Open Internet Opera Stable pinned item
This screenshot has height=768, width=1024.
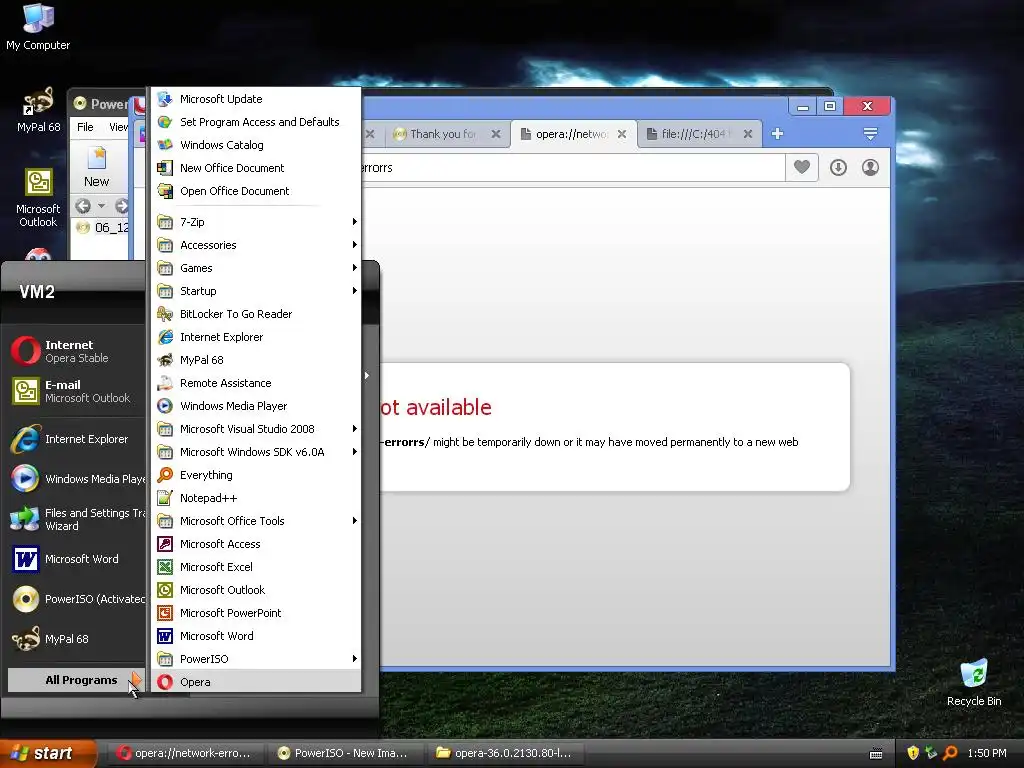(76, 351)
